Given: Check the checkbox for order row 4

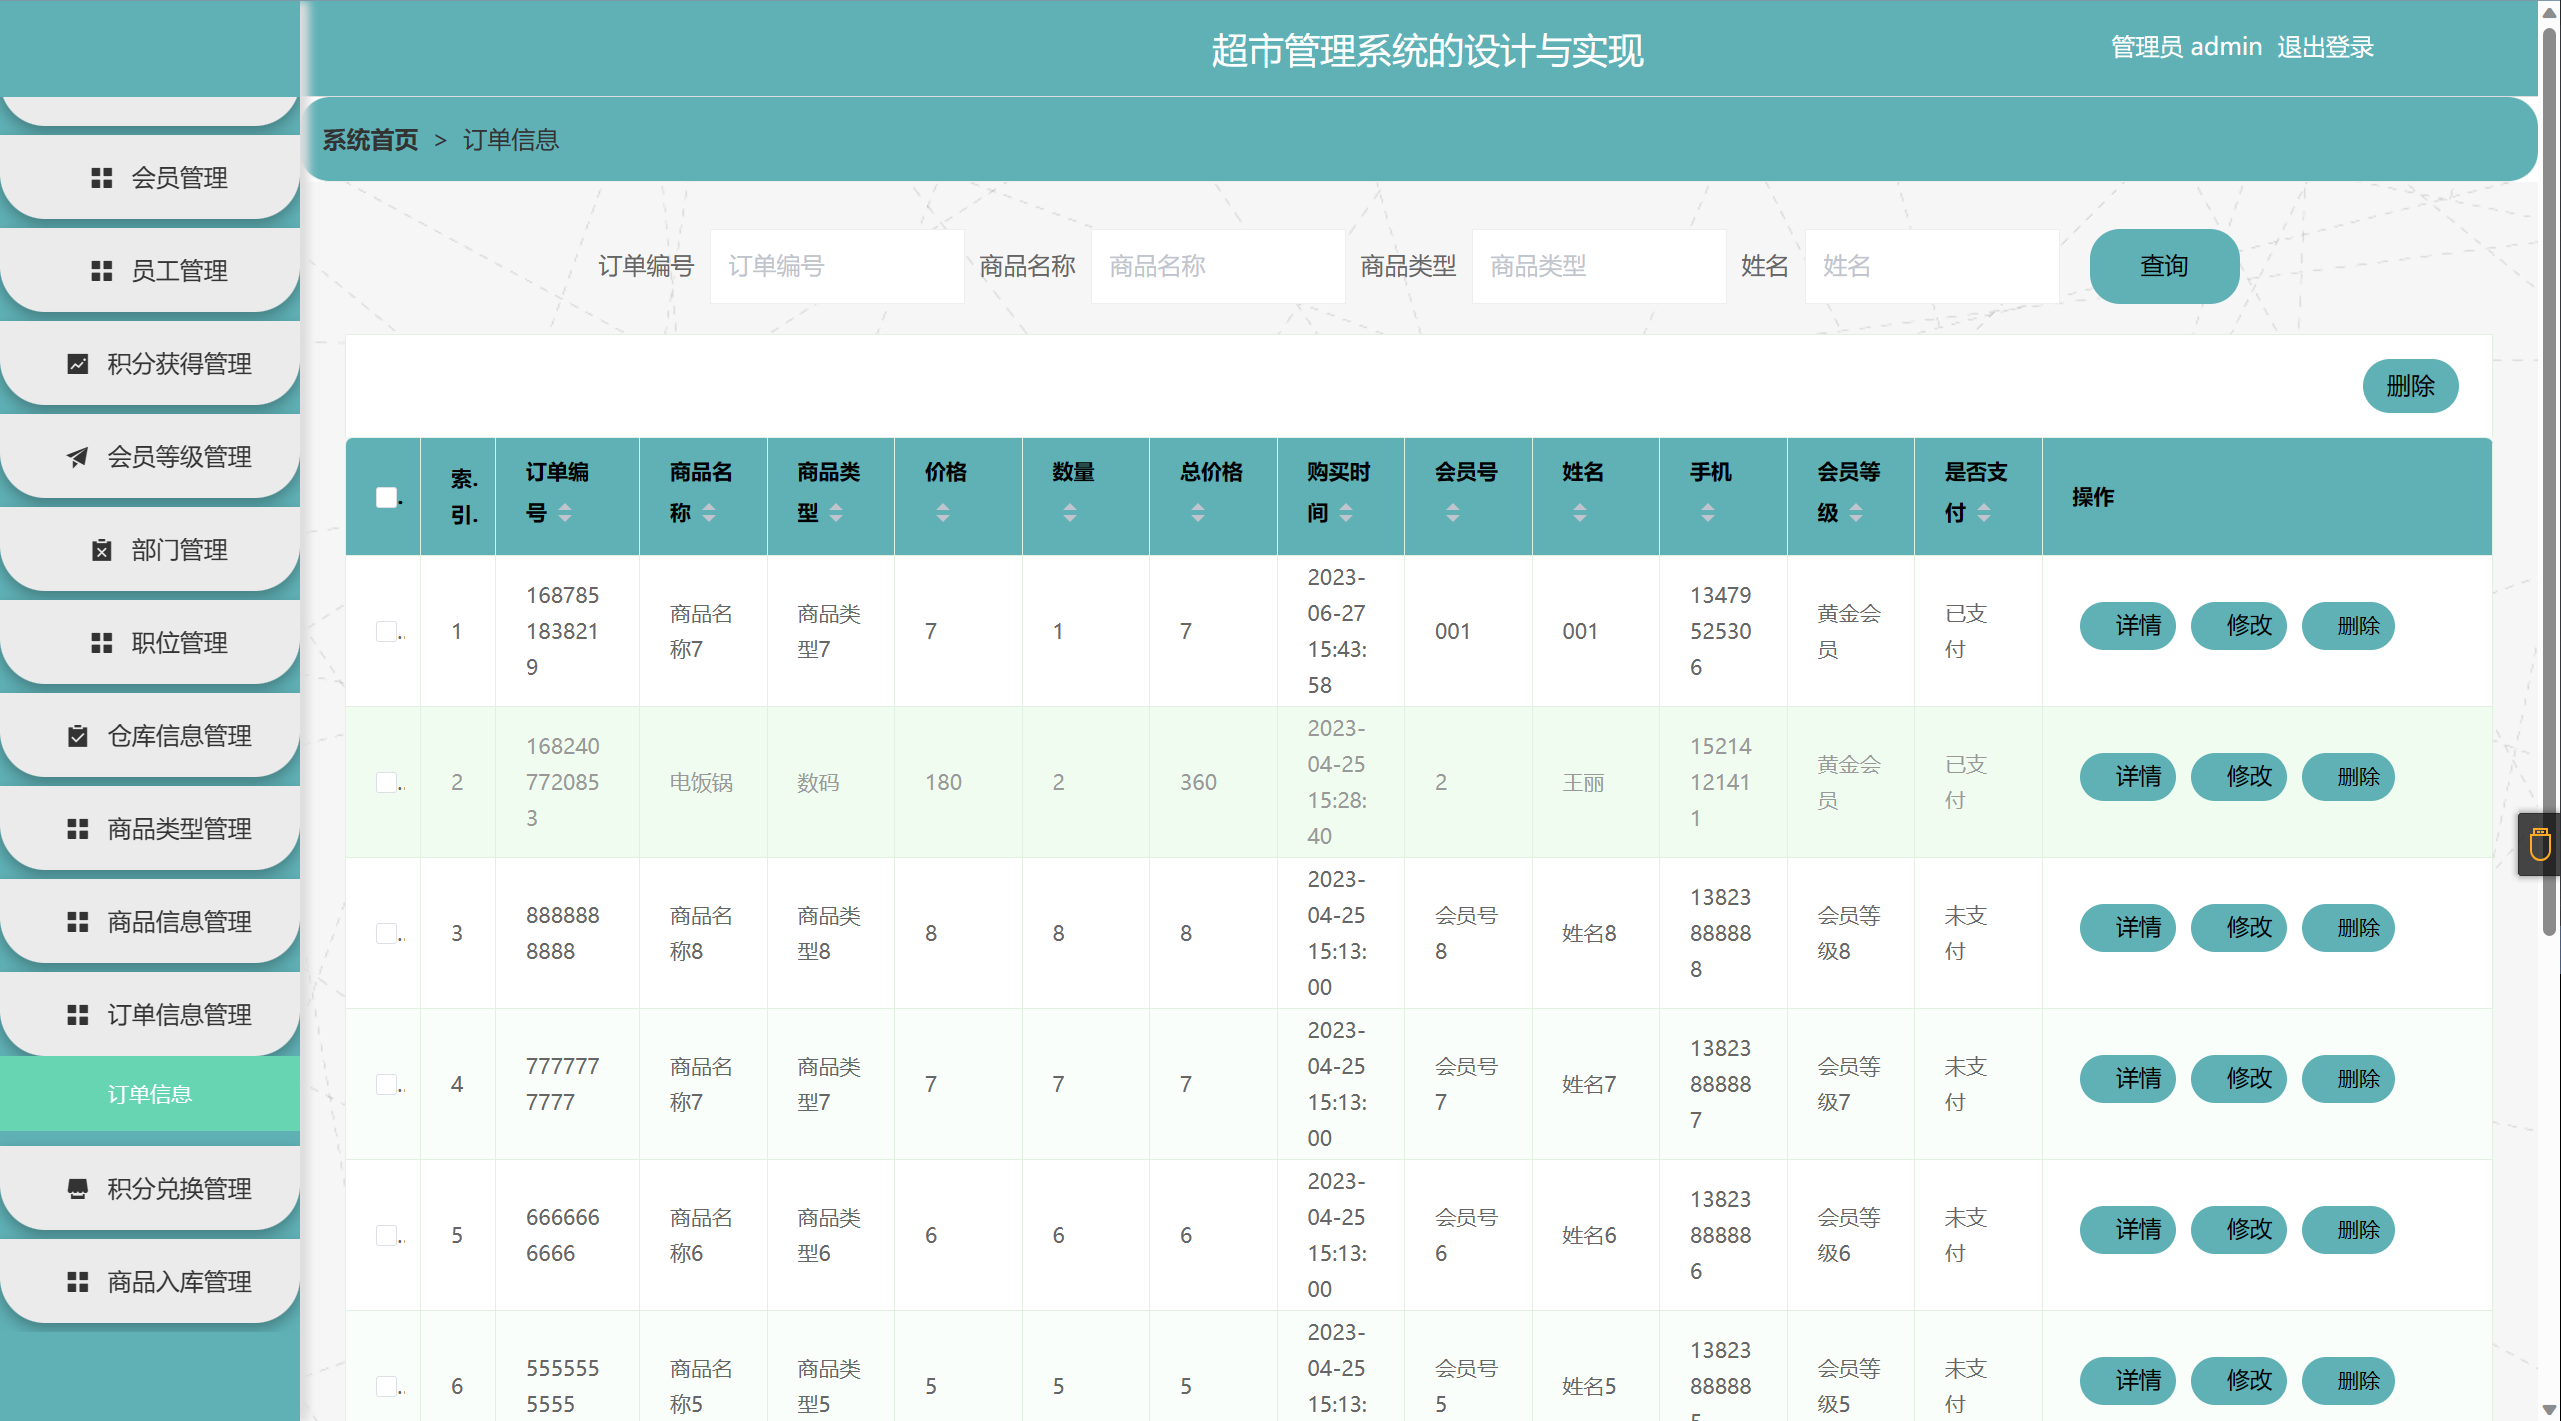Looking at the screenshot, I should click(387, 1084).
